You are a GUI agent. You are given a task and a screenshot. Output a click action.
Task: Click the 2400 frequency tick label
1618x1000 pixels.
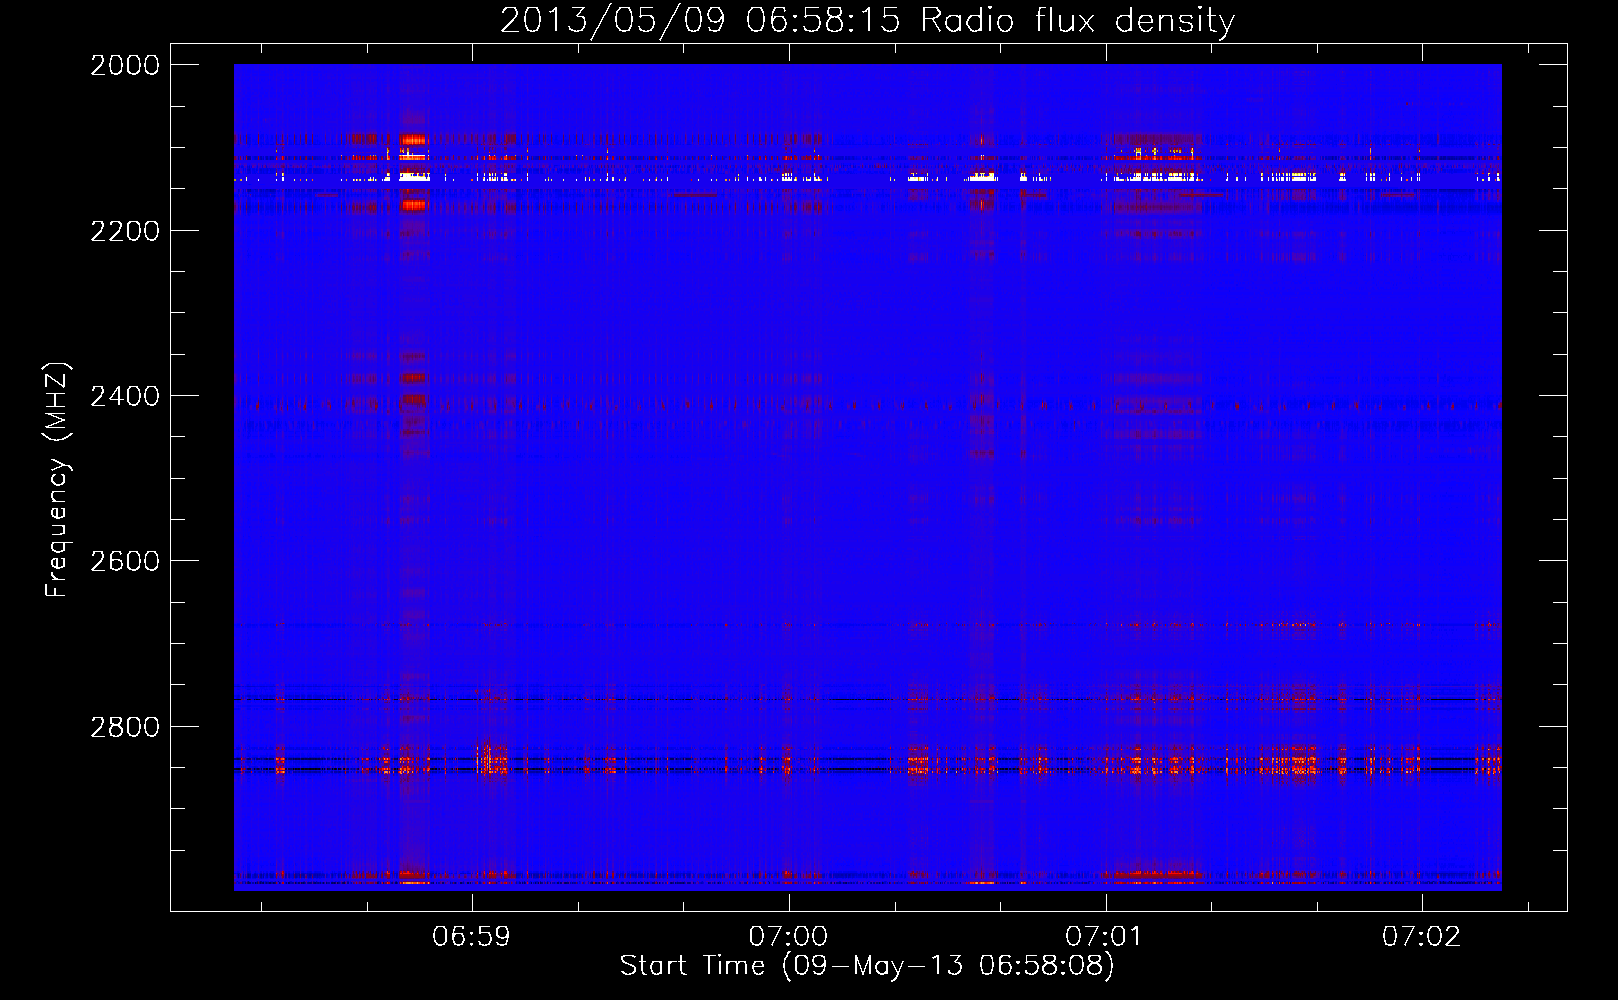coord(125,396)
